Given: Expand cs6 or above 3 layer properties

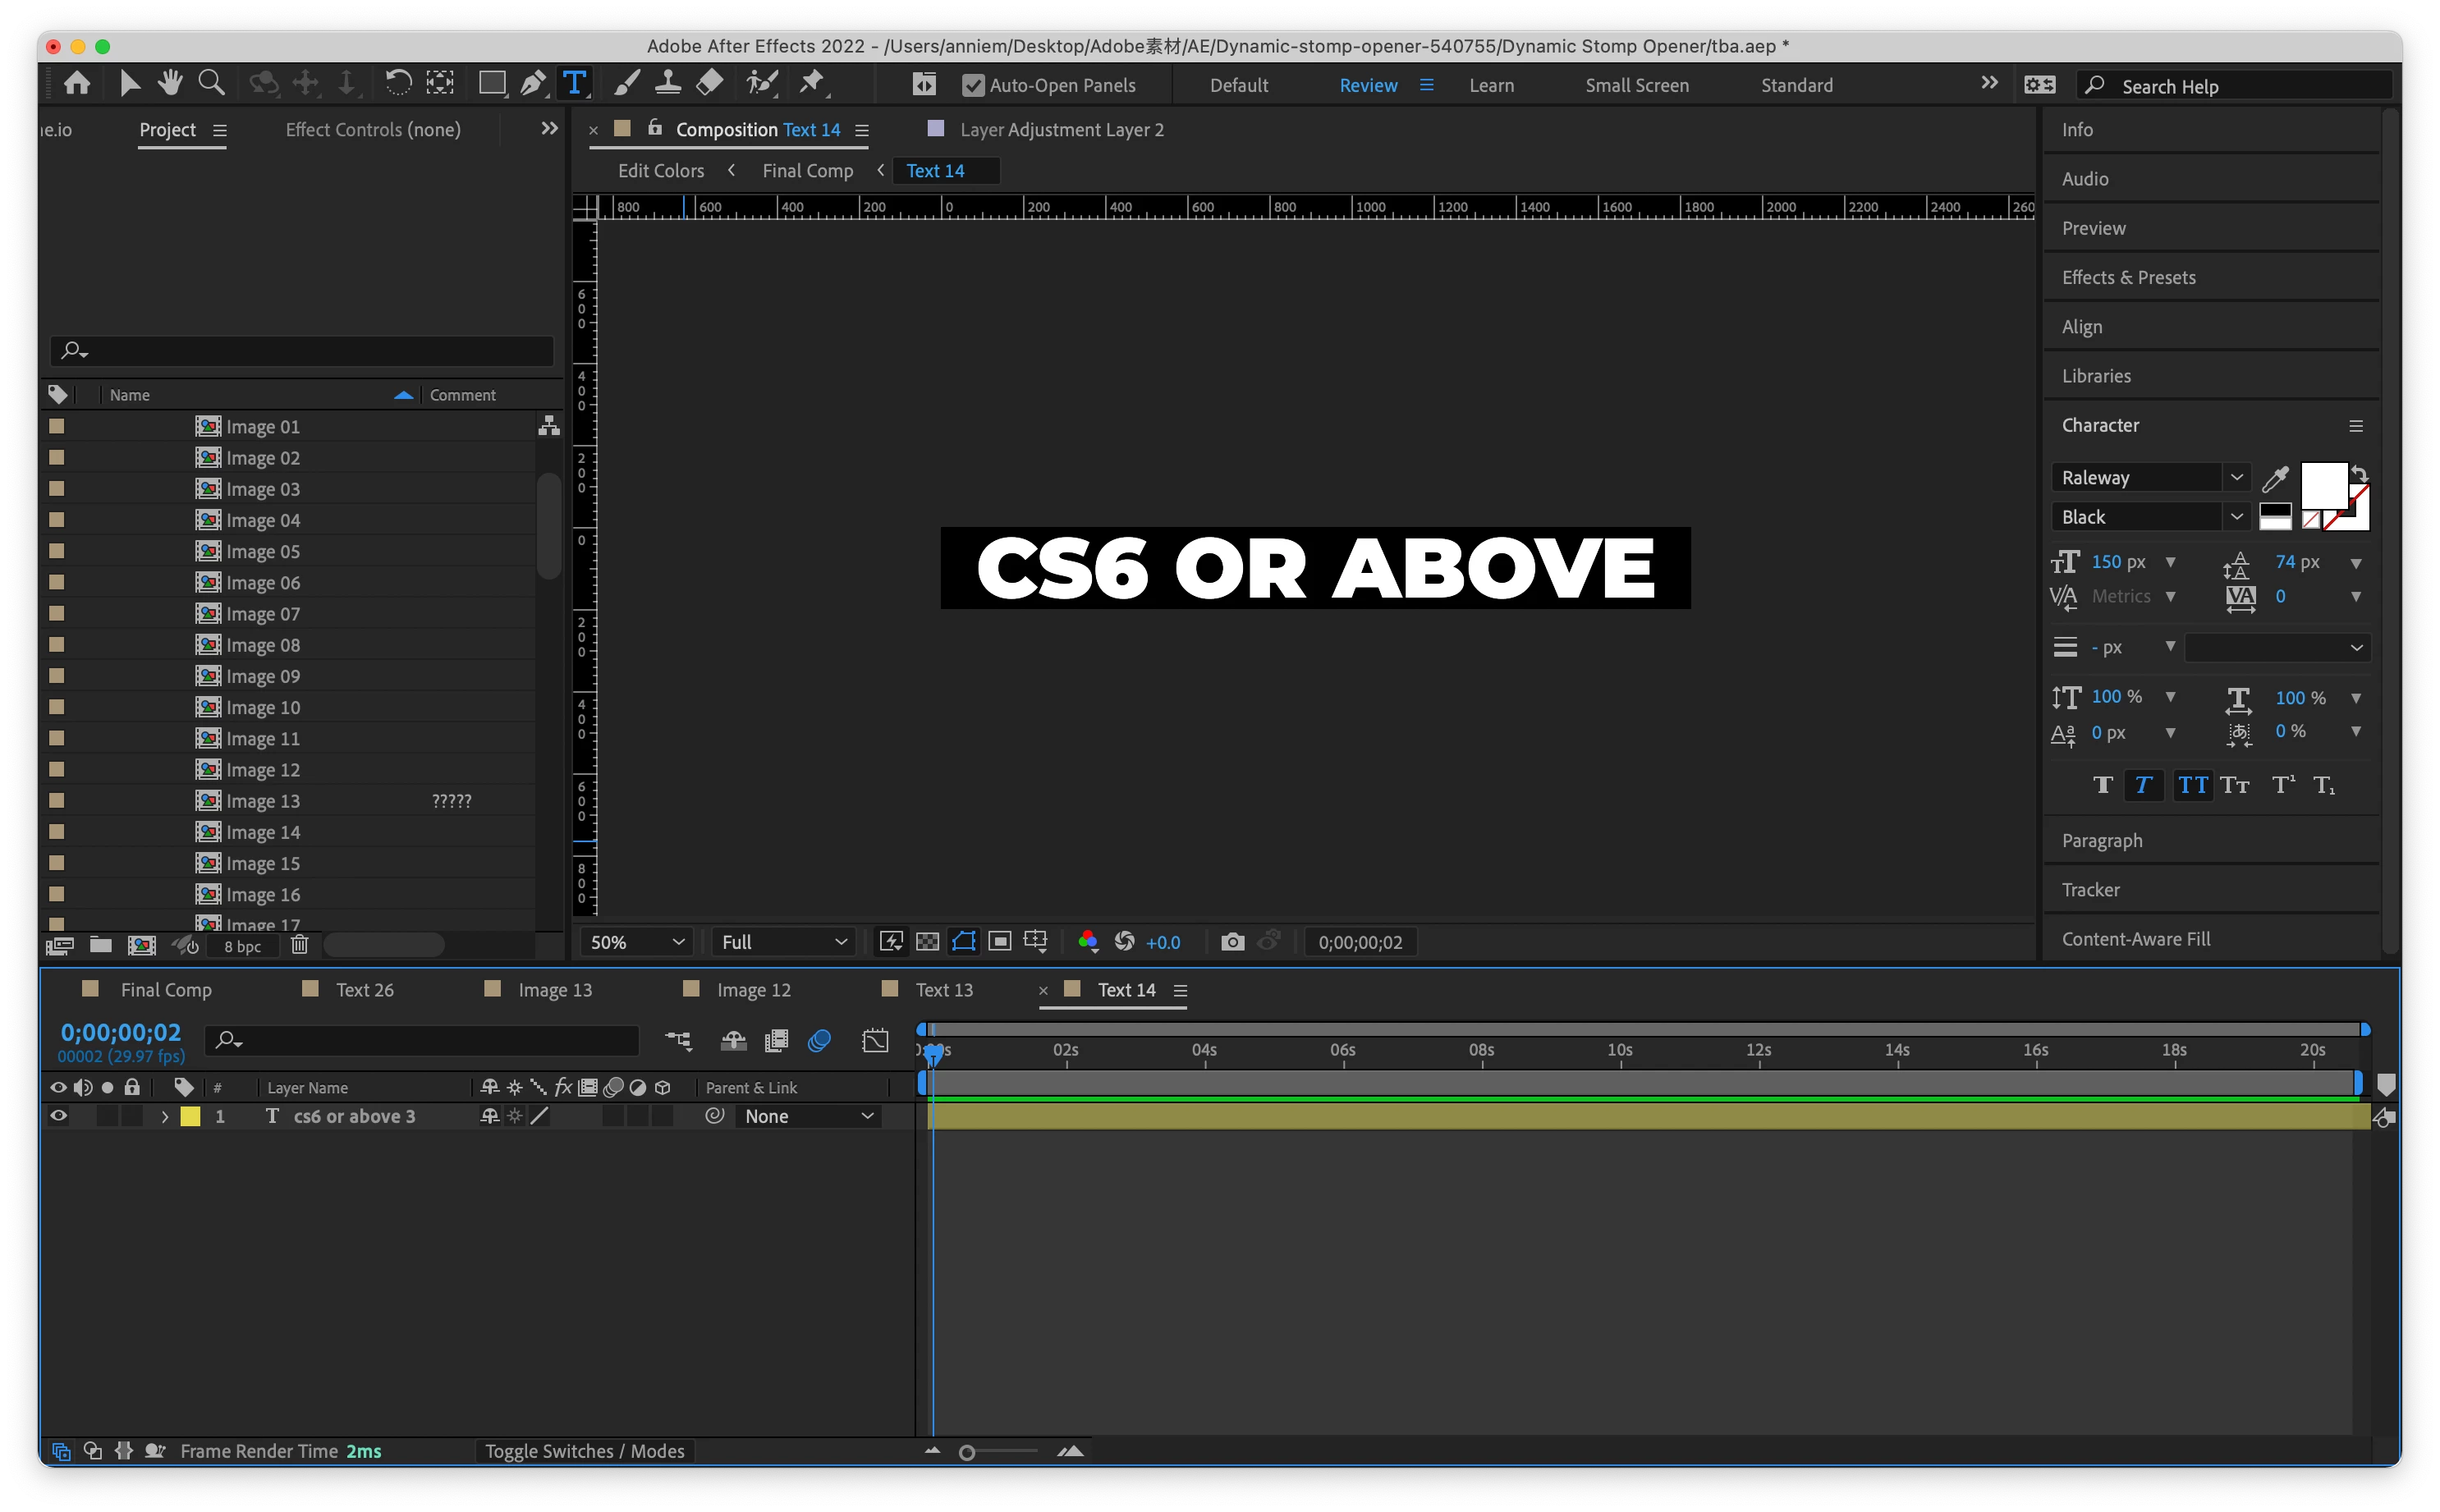Looking at the screenshot, I should click(x=165, y=1117).
